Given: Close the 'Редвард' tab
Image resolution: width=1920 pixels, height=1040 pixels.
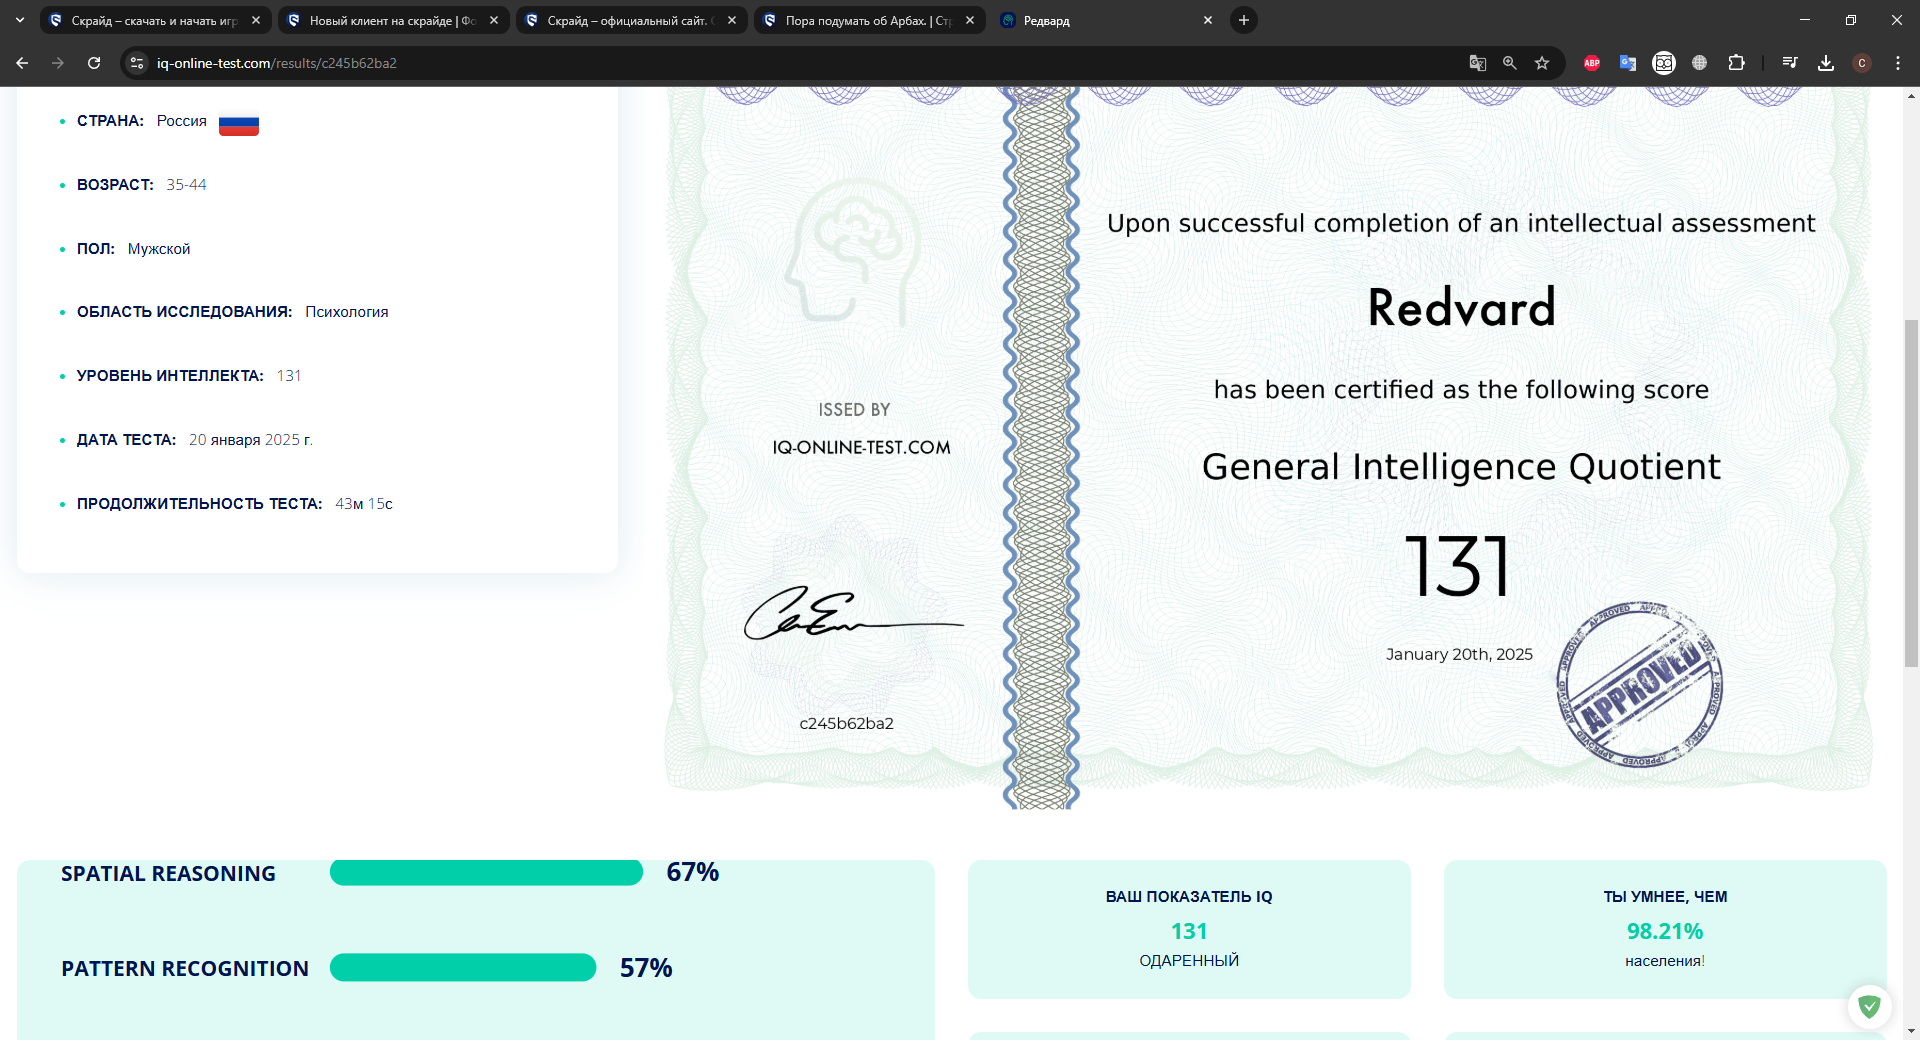Looking at the screenshot, I should [x=1208, y=20].
